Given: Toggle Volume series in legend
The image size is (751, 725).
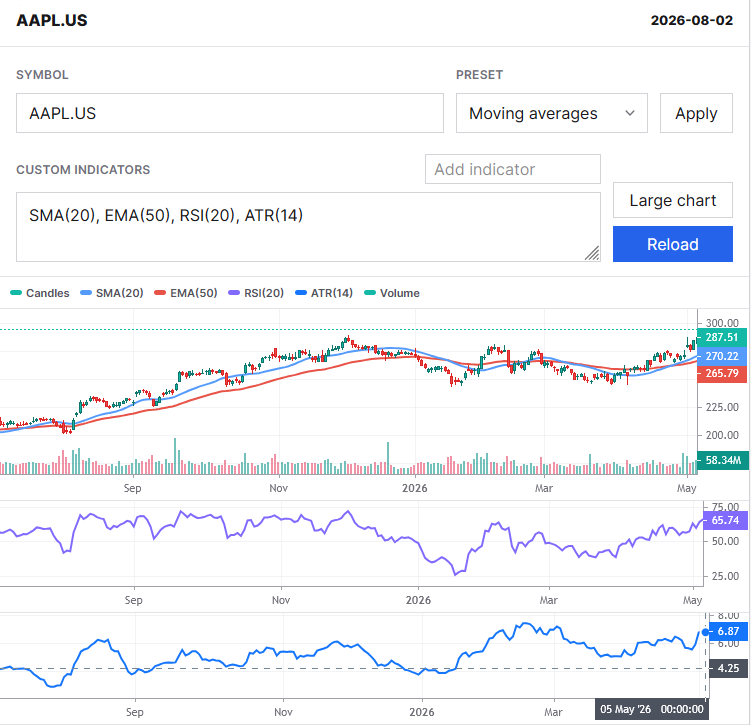Looking at the screenshot, I should (x=392, y=293).
